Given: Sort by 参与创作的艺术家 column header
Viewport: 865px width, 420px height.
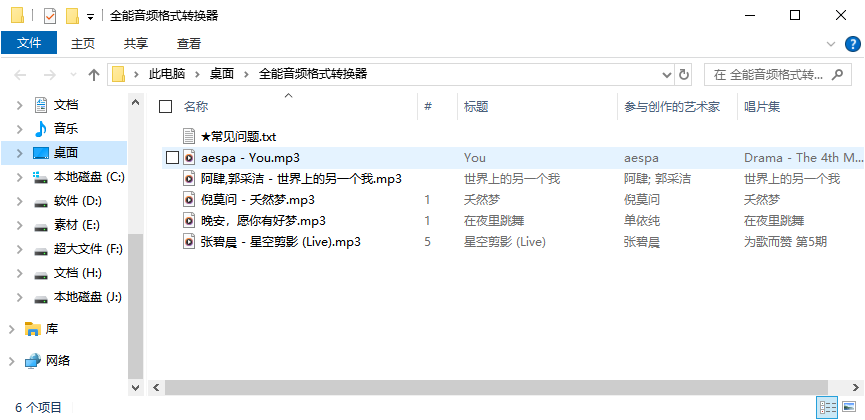Looking at the screenshot, I should point(672,107).
